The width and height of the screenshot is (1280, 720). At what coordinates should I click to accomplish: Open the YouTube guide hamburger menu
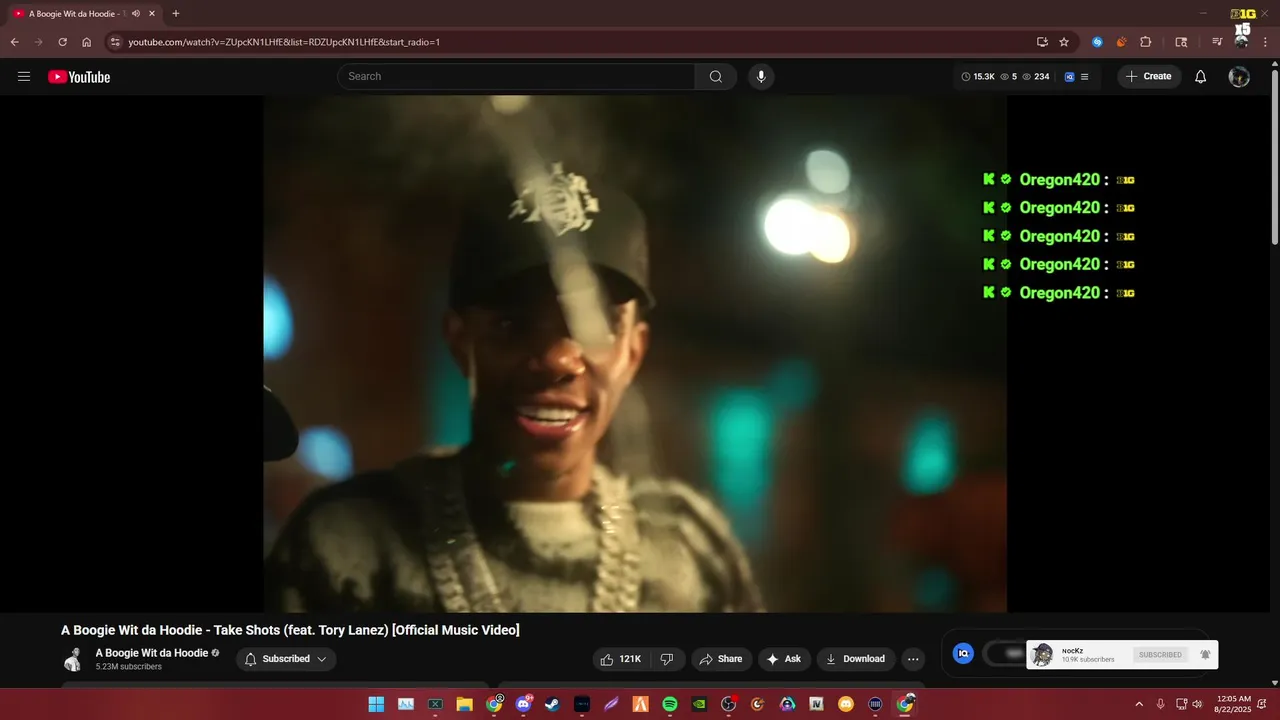[x=24, y=77]
